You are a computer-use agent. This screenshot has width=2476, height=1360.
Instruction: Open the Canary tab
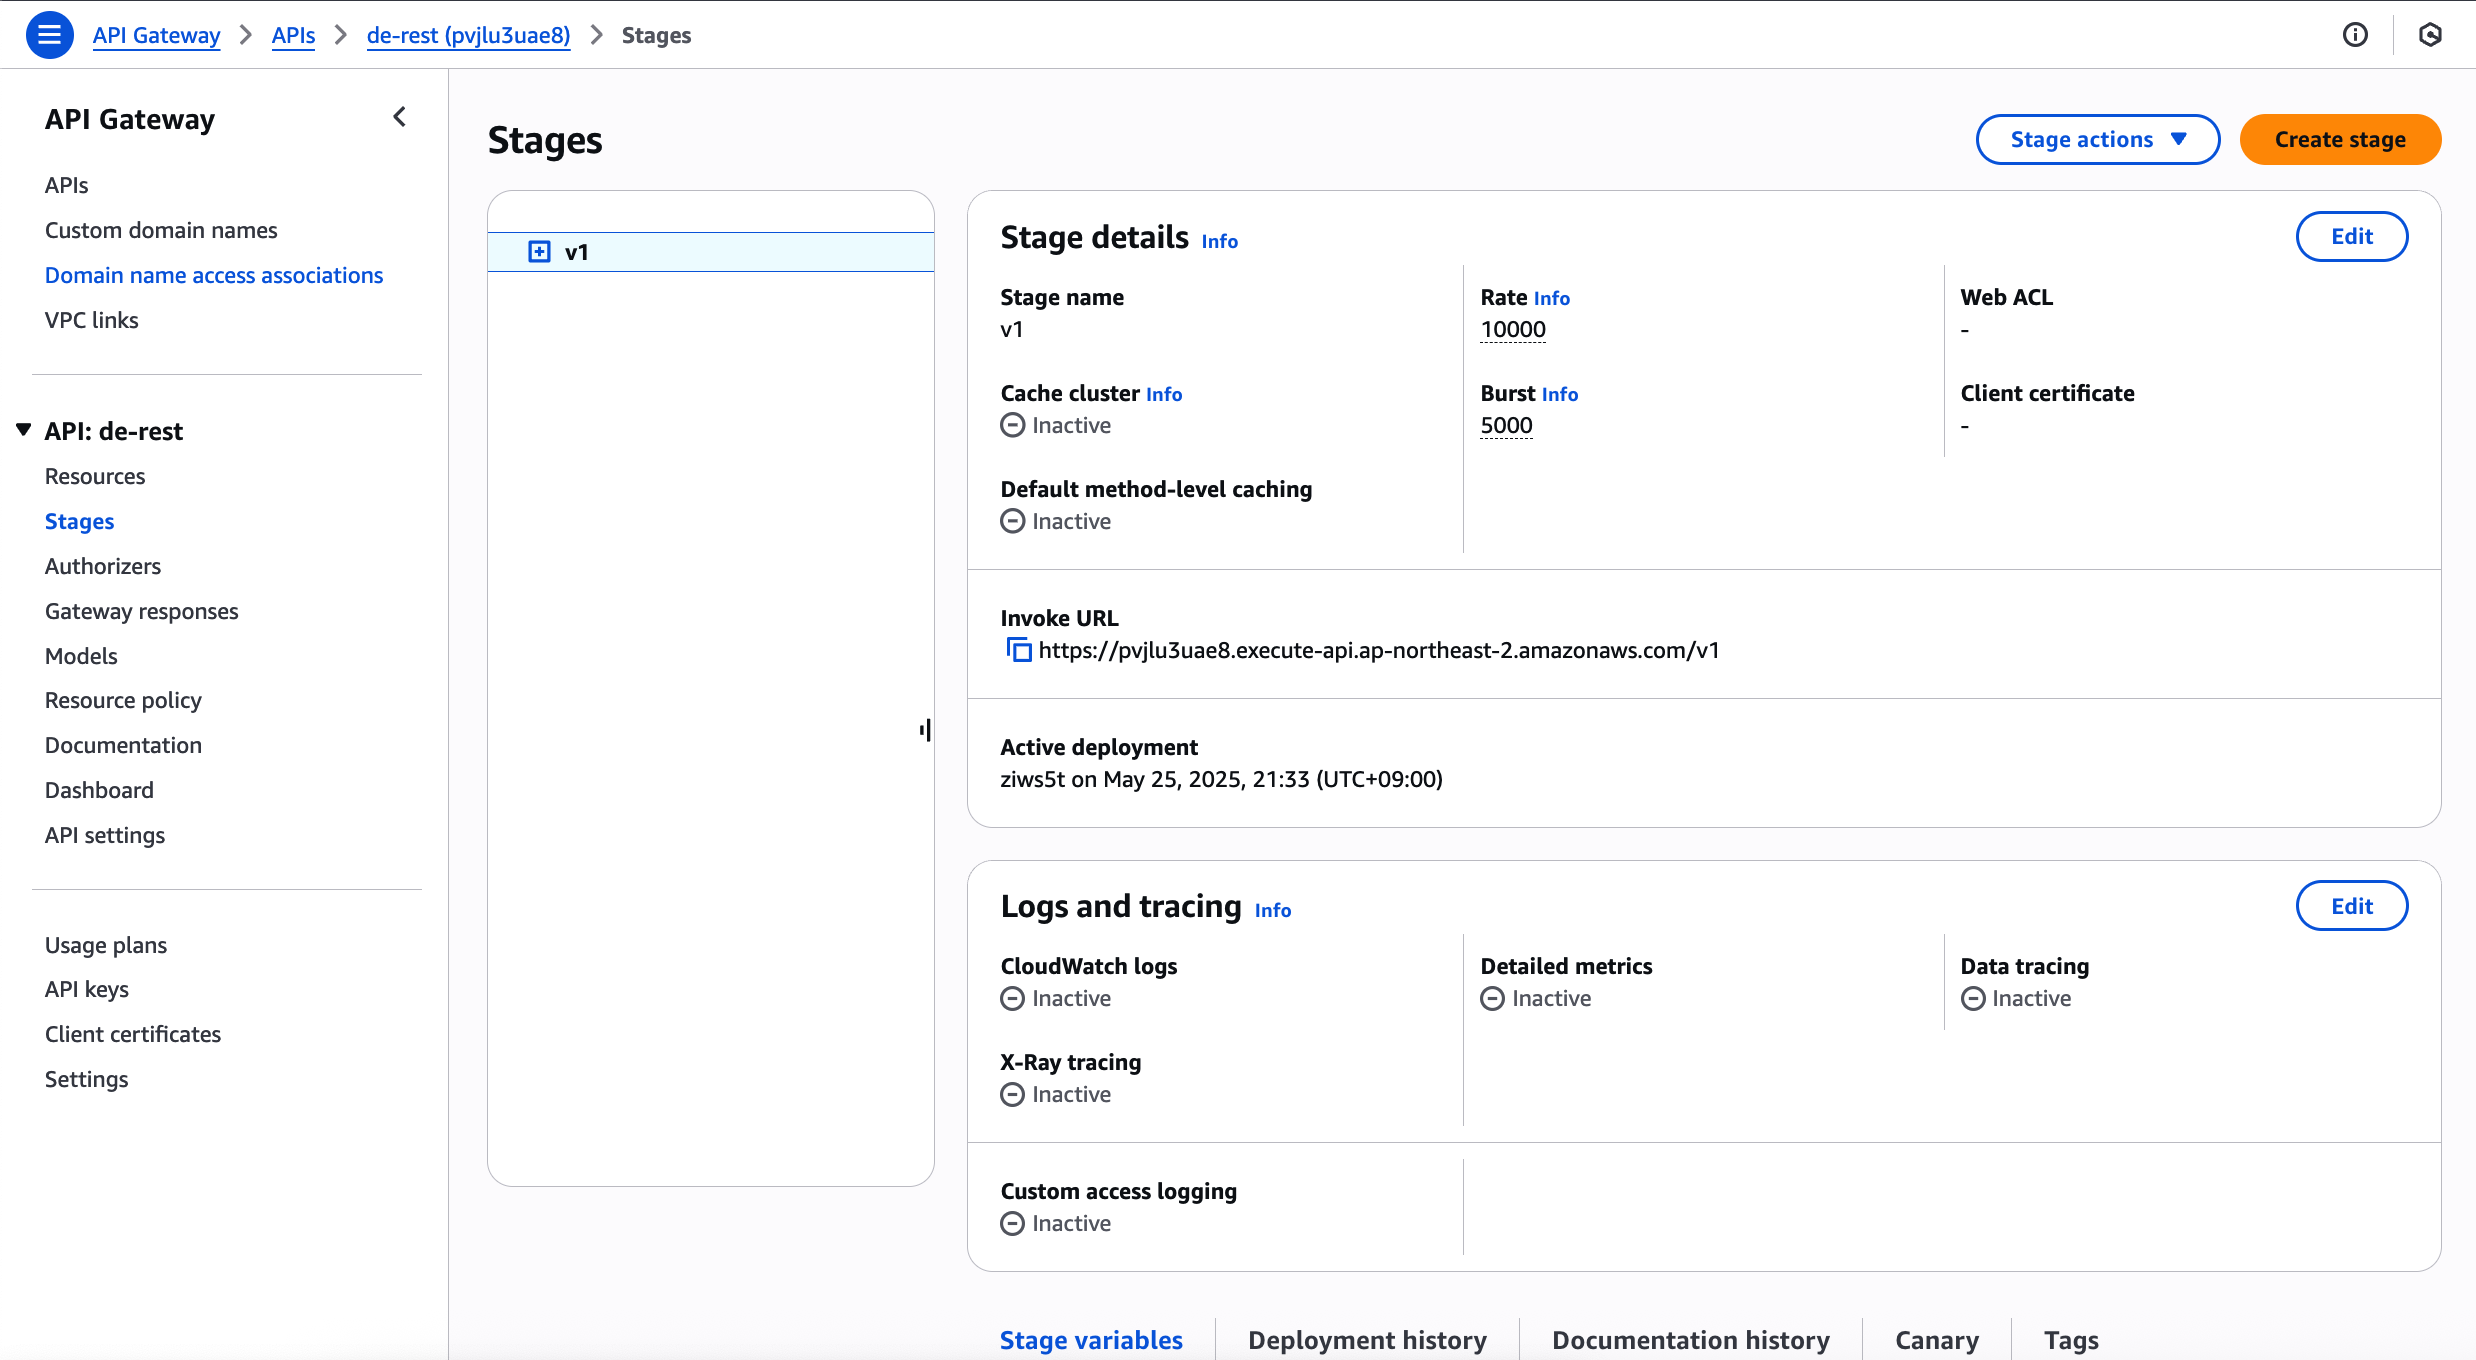point(1936,1340)
